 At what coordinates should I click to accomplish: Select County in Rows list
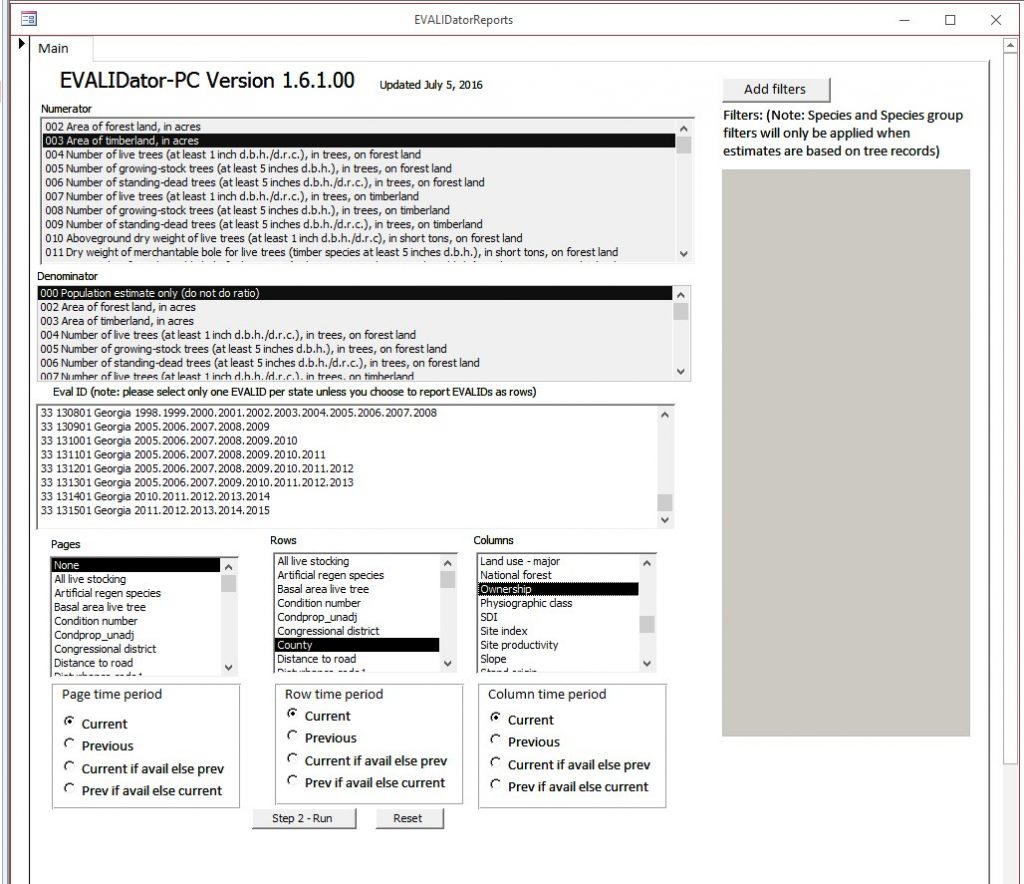pos(357,645)
